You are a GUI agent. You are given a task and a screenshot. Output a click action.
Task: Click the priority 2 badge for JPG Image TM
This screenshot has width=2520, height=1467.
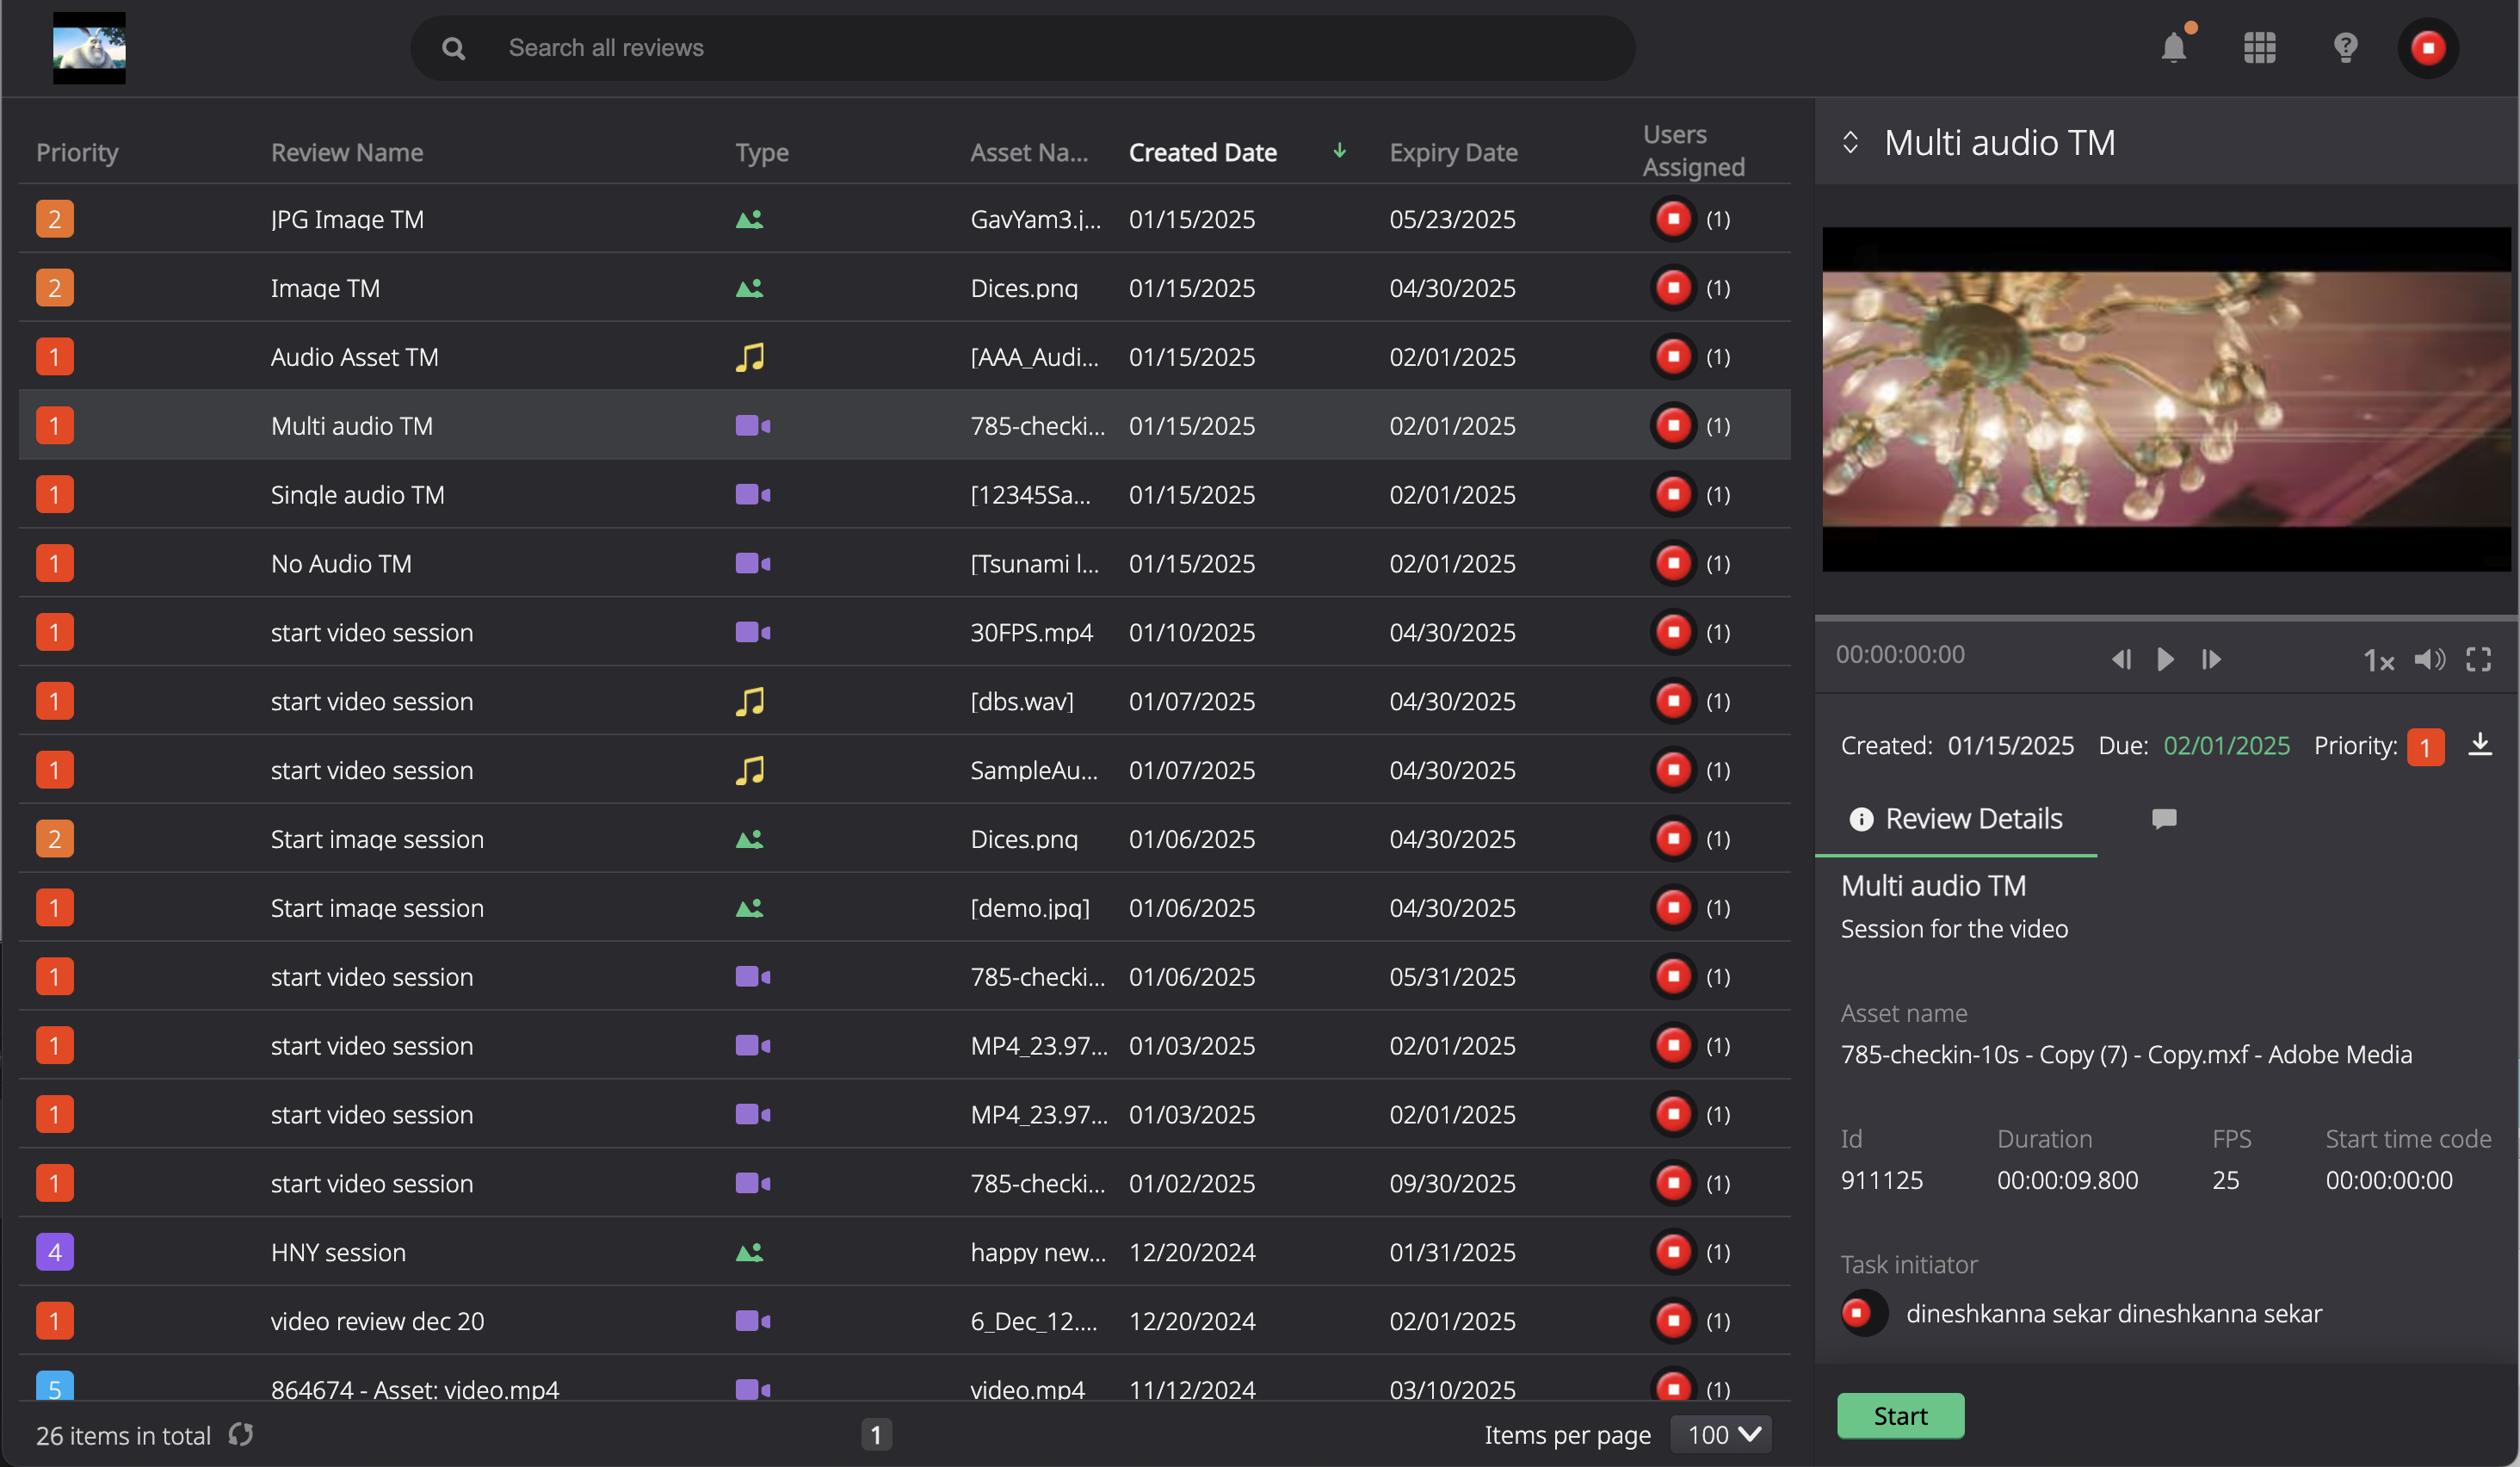tap(55, 219)
